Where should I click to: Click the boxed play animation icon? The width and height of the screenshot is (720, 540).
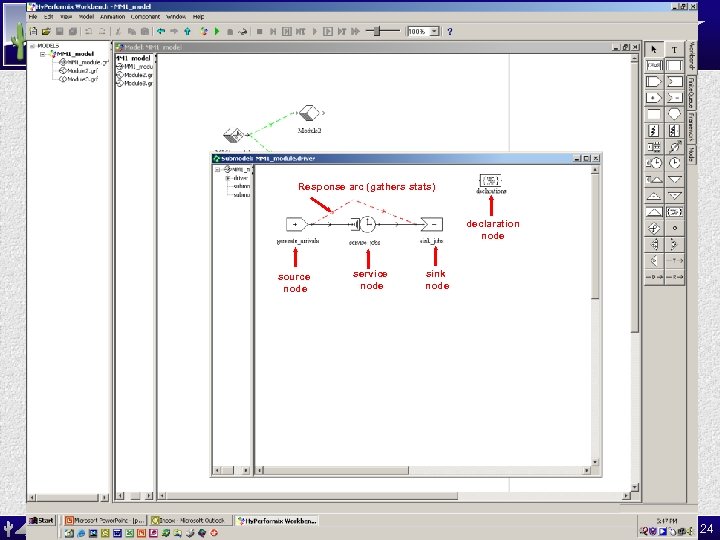(328, 32)
